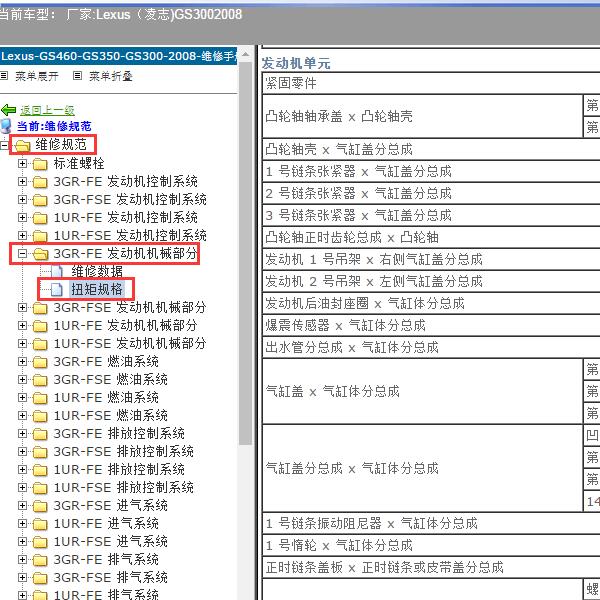600x600 pixels.
Task: Click the green back arrow icon
Action: click(x=8, y=110)
